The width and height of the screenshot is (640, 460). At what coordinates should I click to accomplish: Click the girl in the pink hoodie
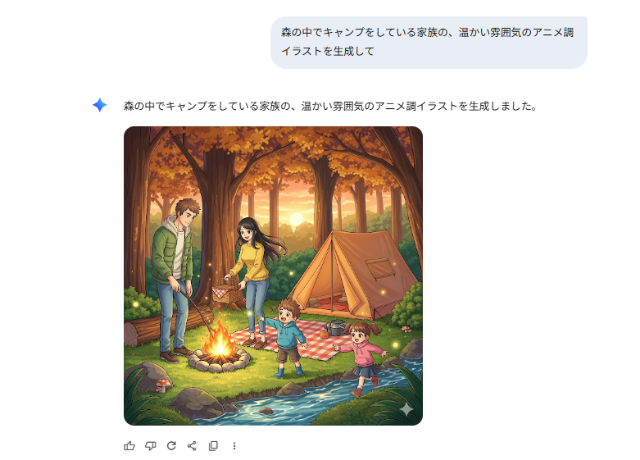click(361, 357)
